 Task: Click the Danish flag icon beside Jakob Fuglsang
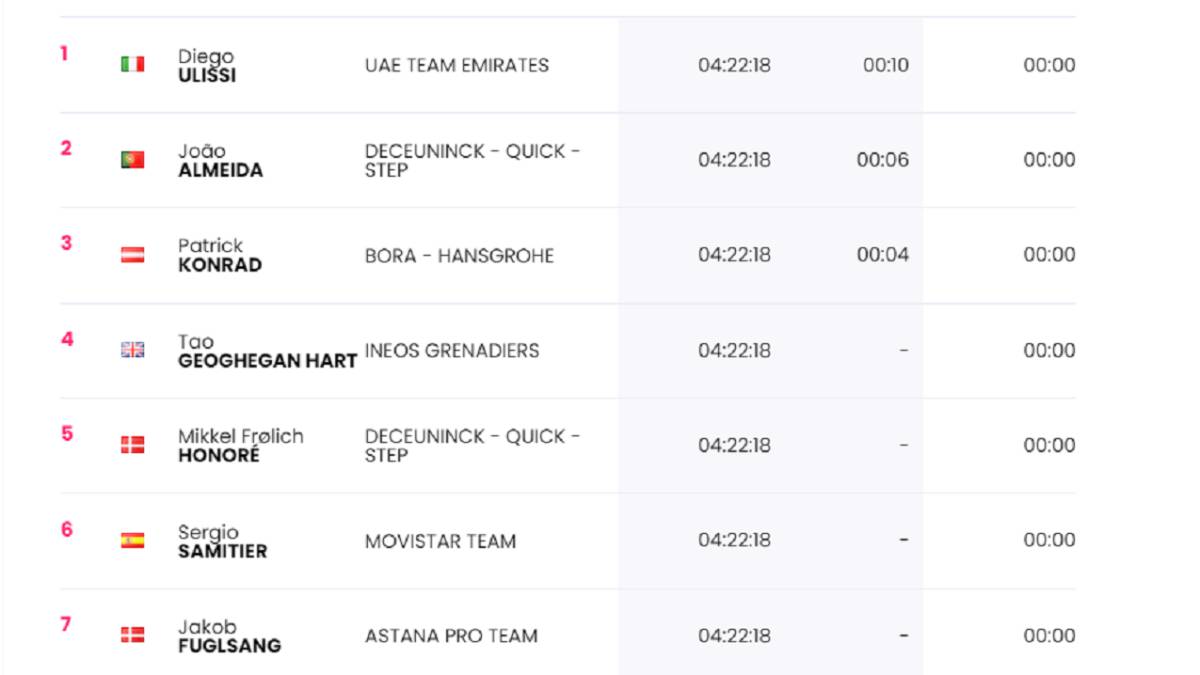coord(132,635)
